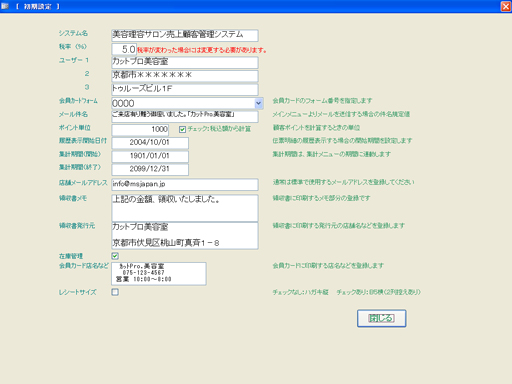The image size is (512, 384).
Task: Edit the 税率 (%) field showing 5.0
Action: 124,49
